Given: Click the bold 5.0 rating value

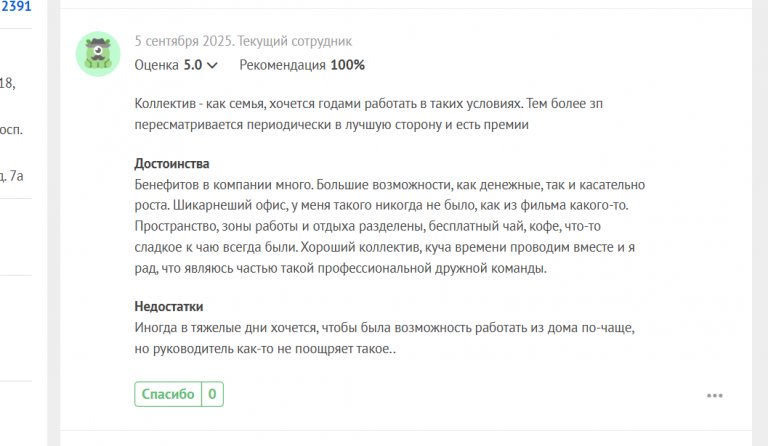Looking at the screenshot, I should point(193,65).
